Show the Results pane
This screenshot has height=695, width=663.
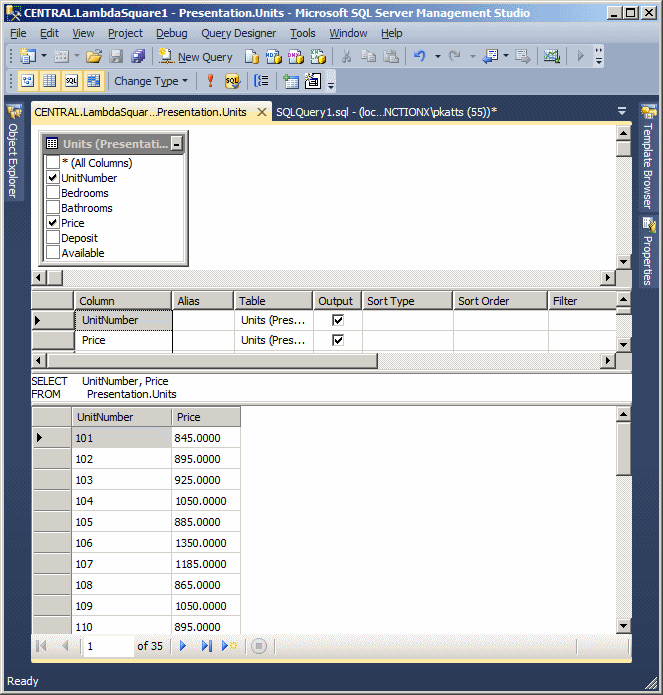(94, 81)
